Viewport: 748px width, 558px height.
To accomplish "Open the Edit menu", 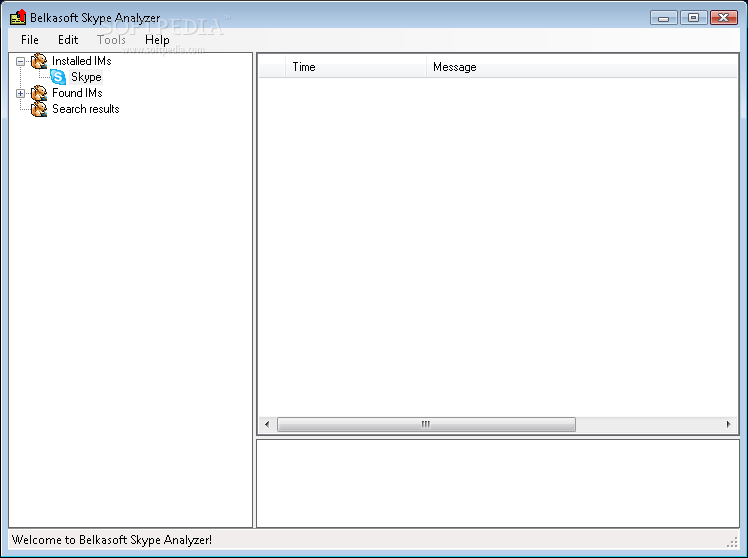I will tap(68, 40).
